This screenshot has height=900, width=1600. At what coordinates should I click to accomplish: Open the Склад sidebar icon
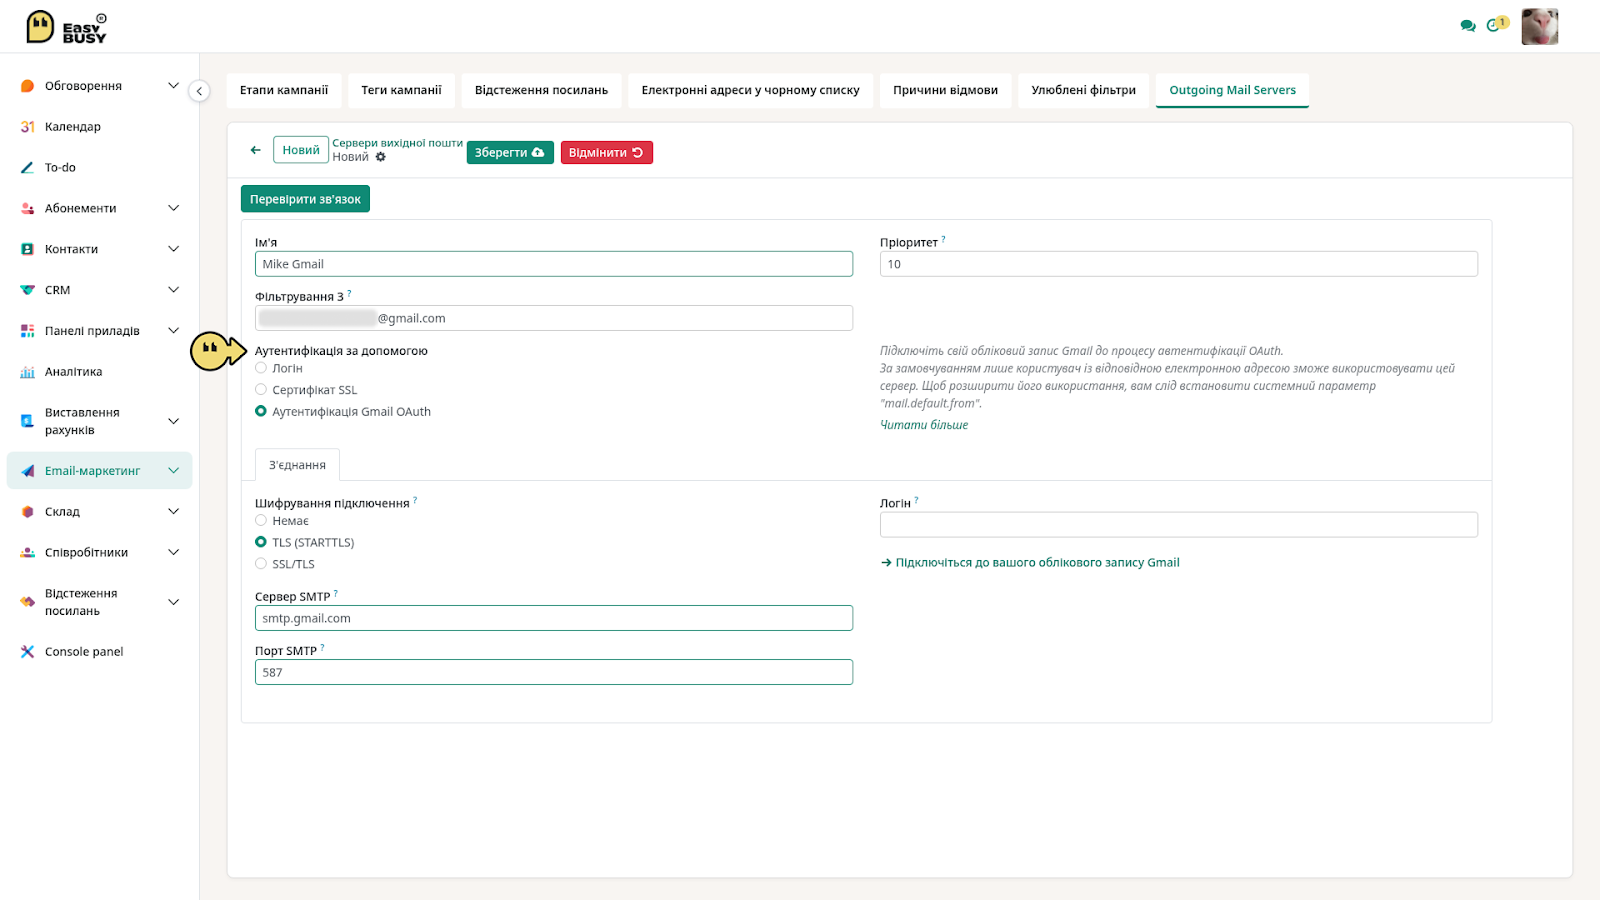(x=28, y=512)
